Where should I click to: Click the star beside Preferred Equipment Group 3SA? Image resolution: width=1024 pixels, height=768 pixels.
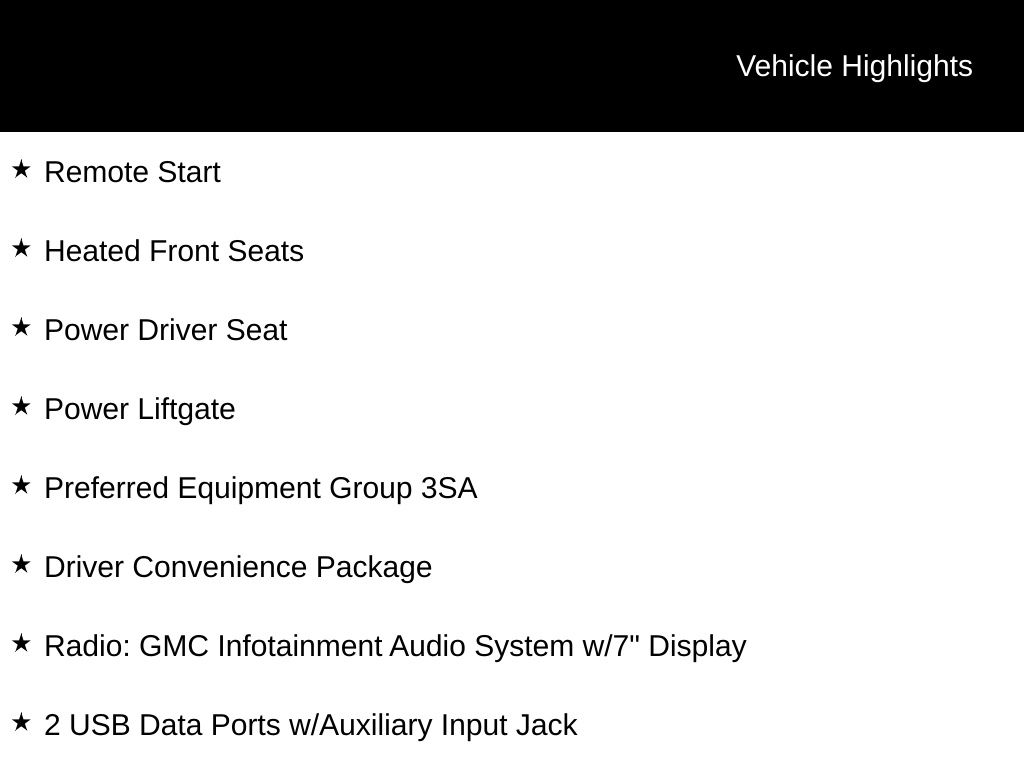[22, 486]
